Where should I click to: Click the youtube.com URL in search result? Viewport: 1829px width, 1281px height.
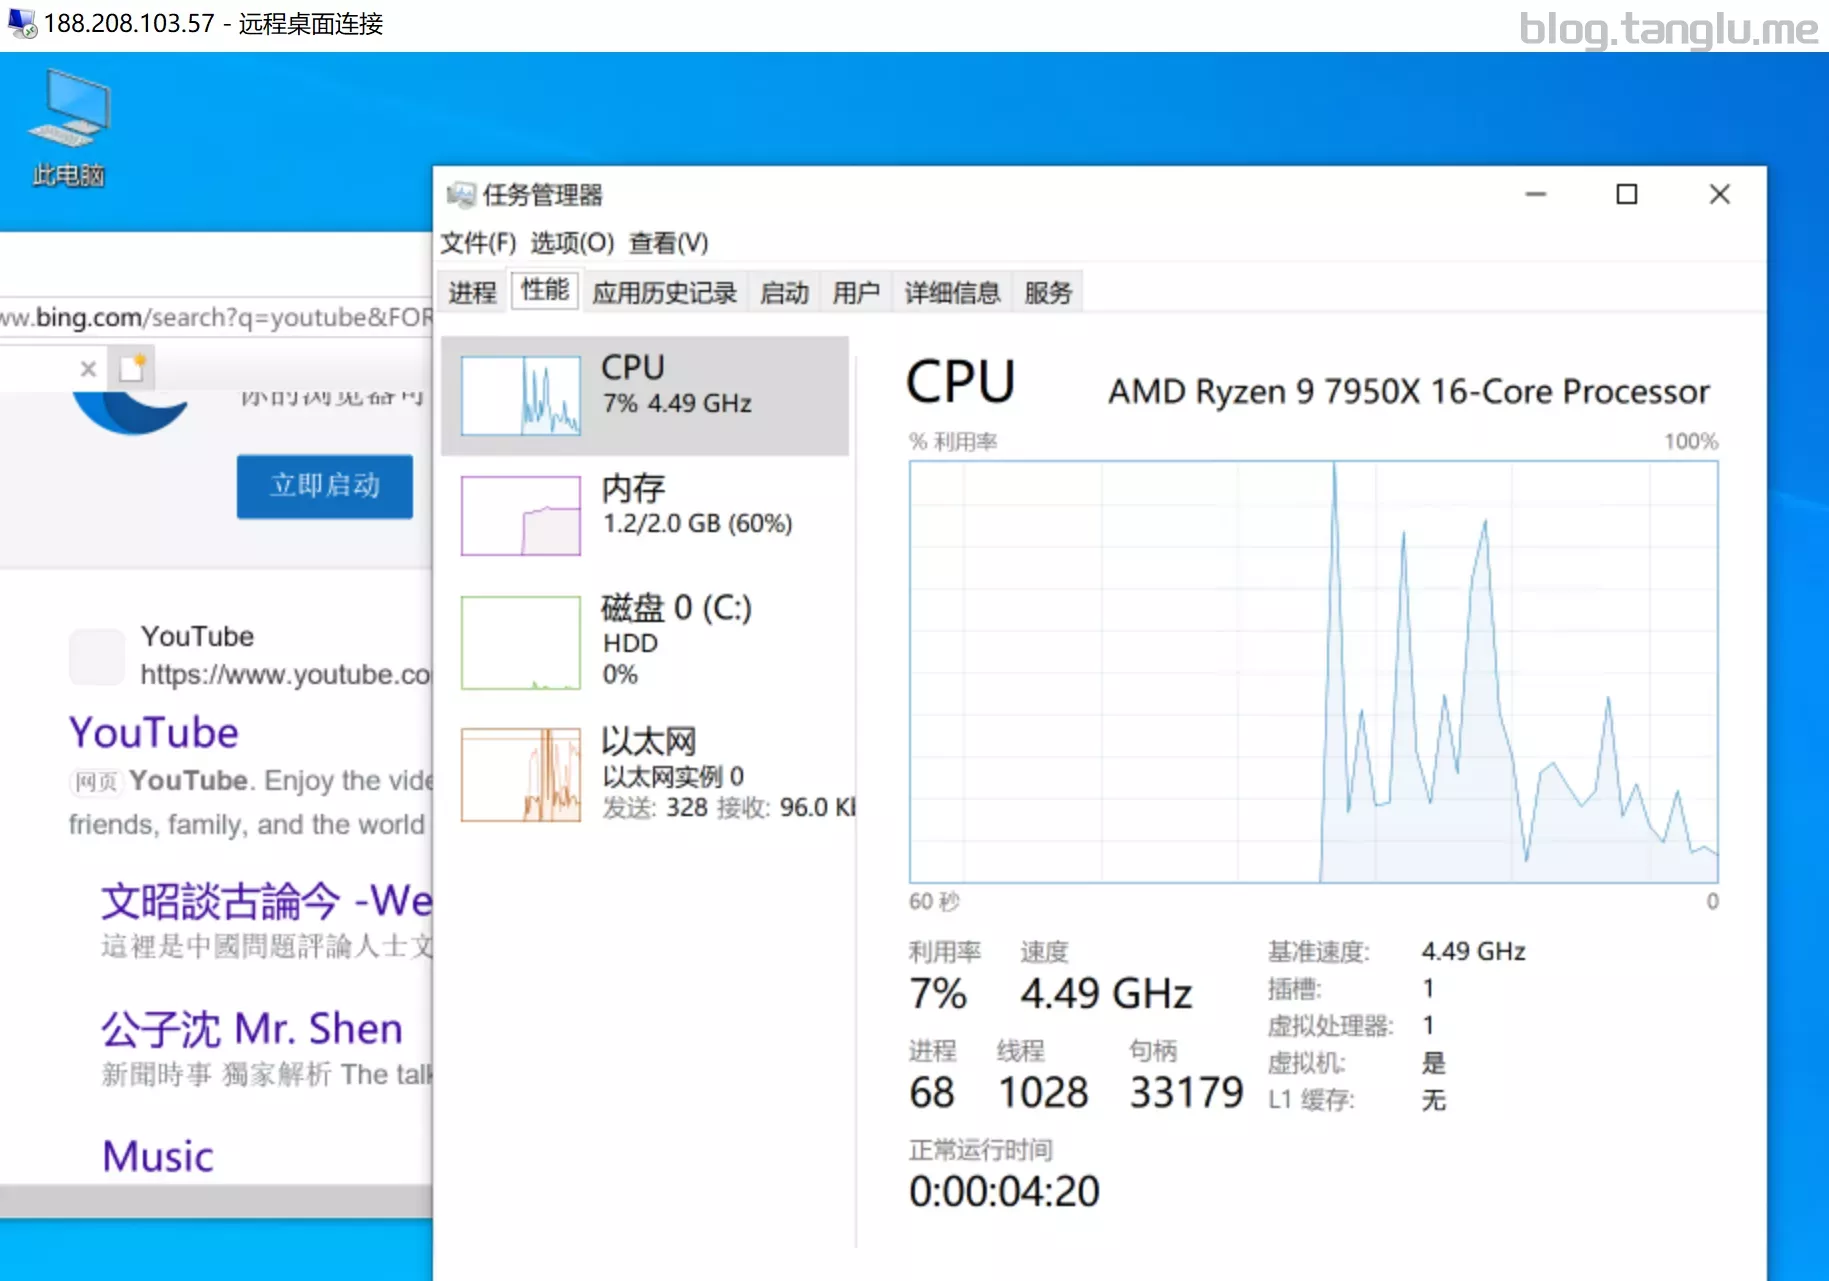point(285,674)
